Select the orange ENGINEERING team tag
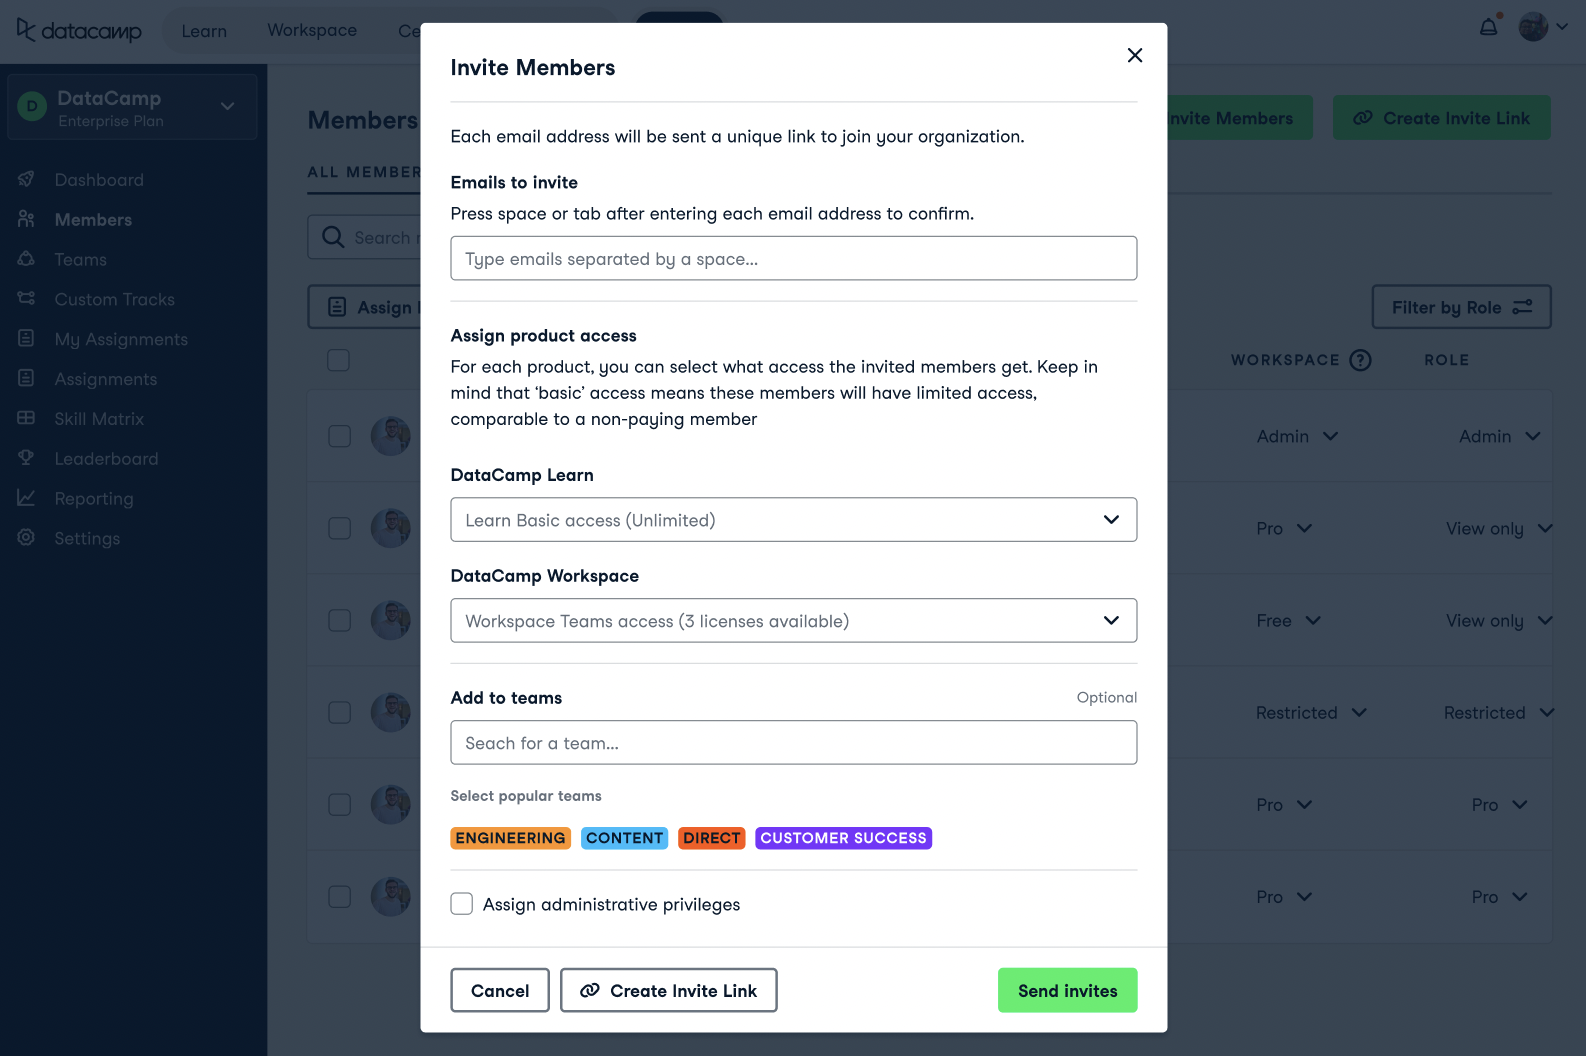This screenshot has width=1586, height=1056. [510, 838]
